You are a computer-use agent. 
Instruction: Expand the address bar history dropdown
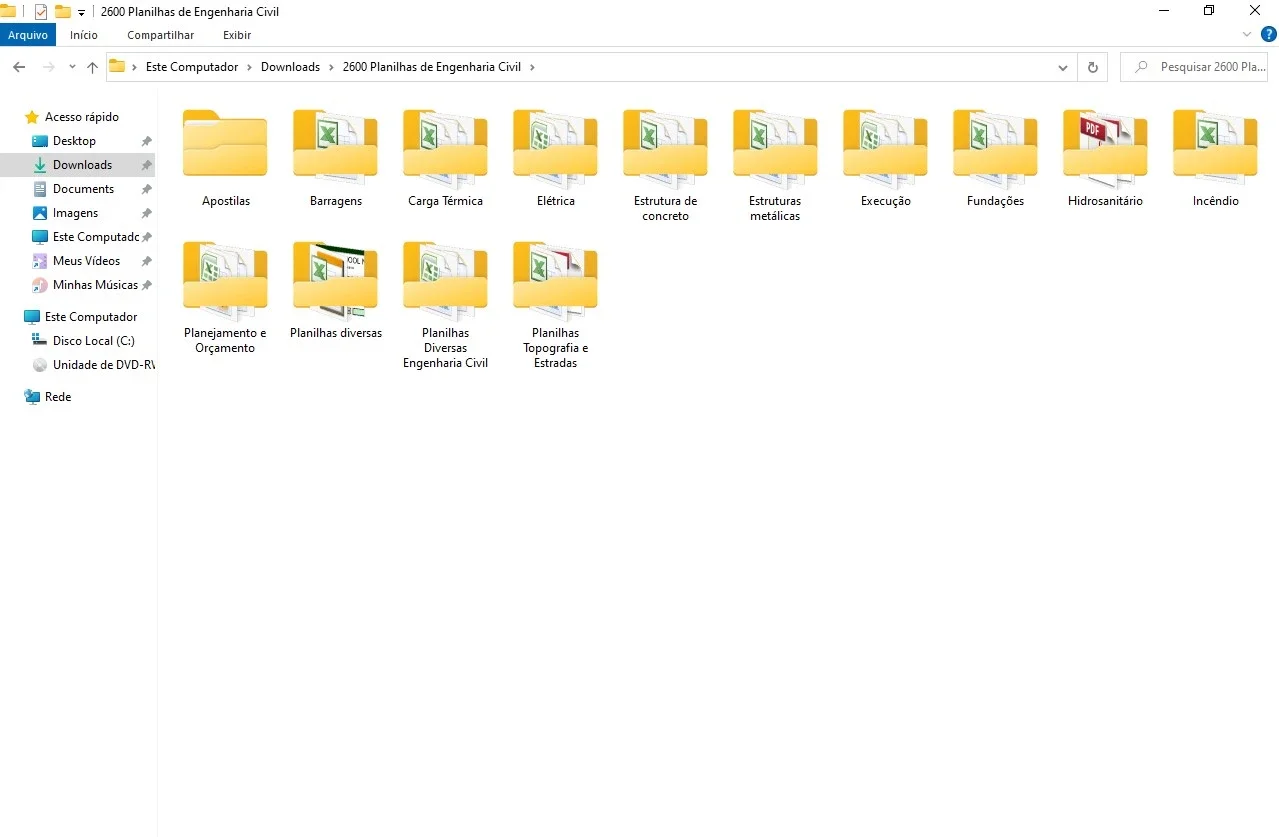[x=1063, y=67]
